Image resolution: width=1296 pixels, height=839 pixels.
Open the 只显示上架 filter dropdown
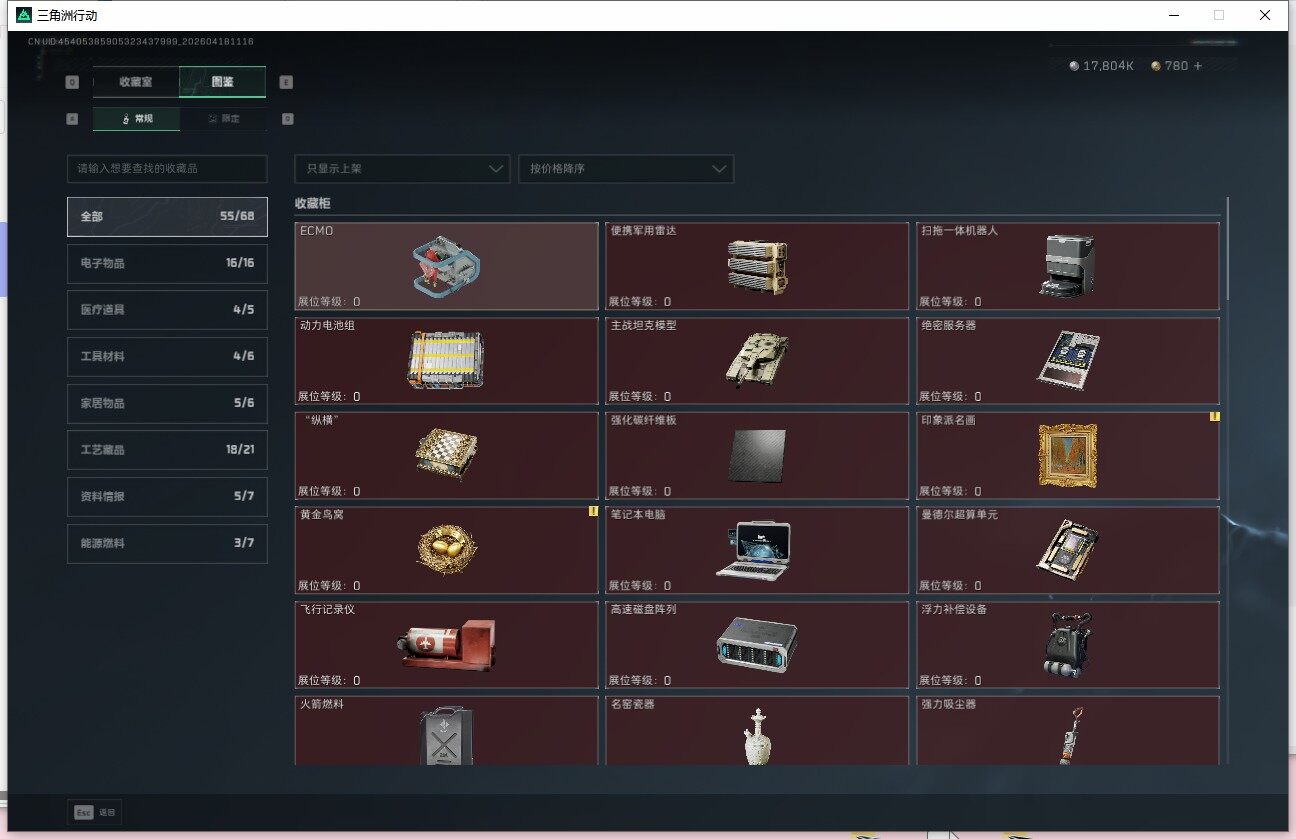click(x=402, y=169)
